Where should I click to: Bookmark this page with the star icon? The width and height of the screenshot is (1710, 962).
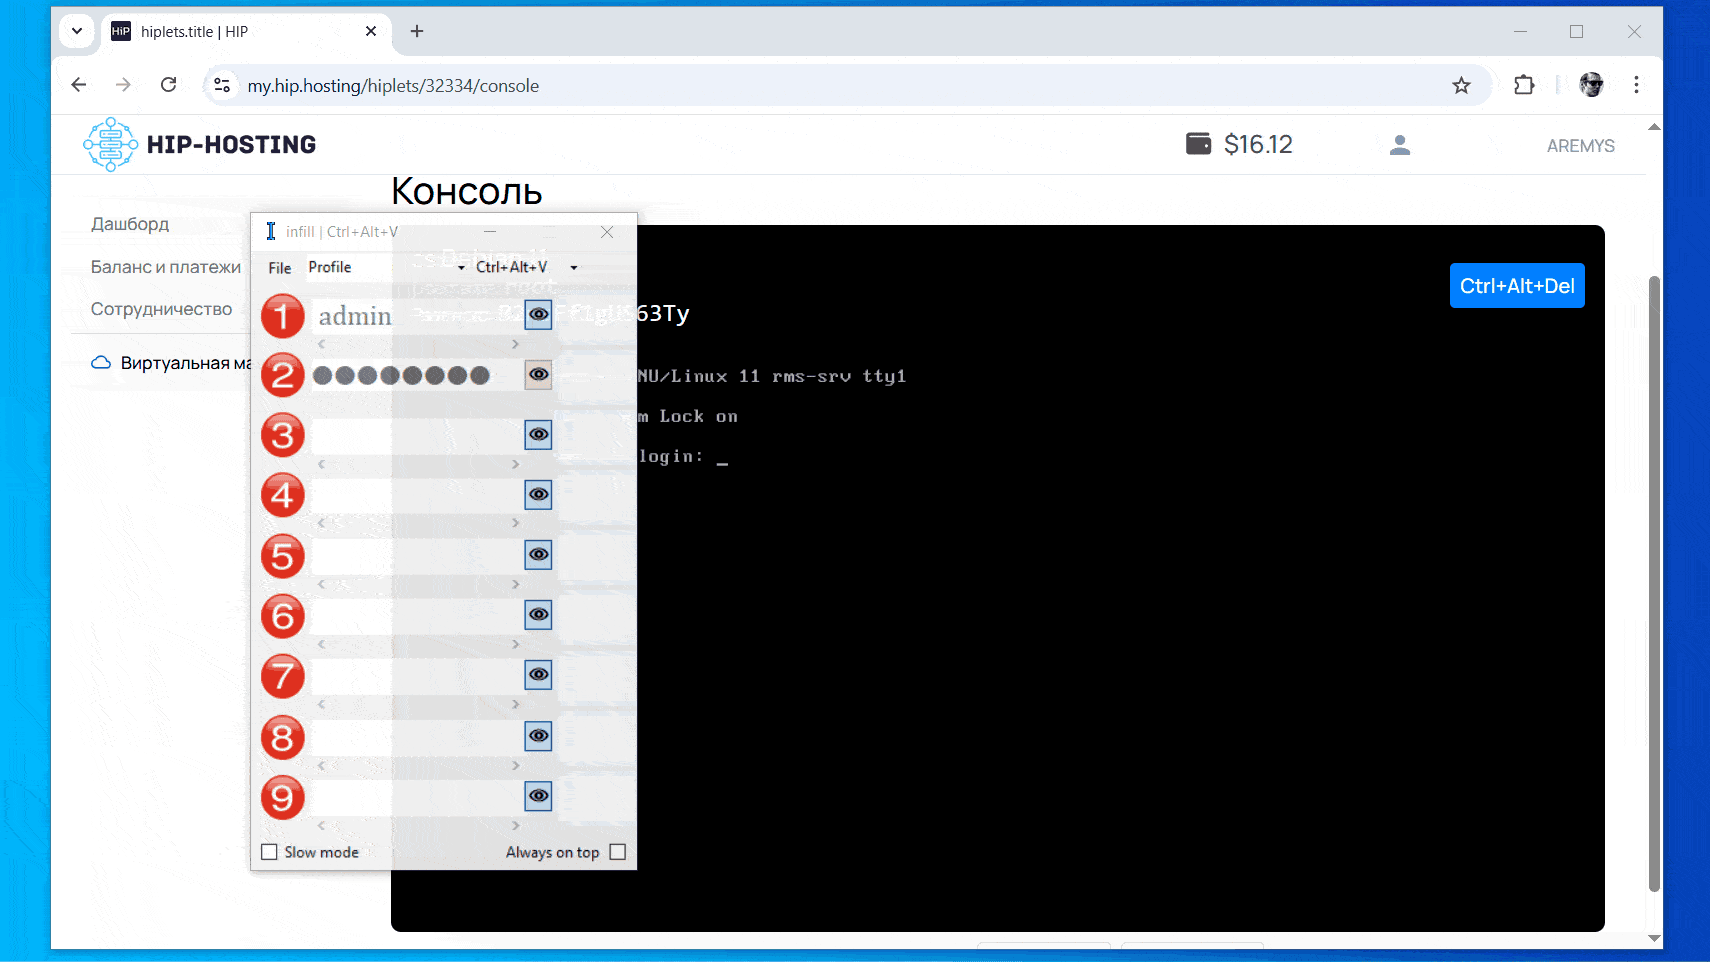click(x=1461, y=86)
